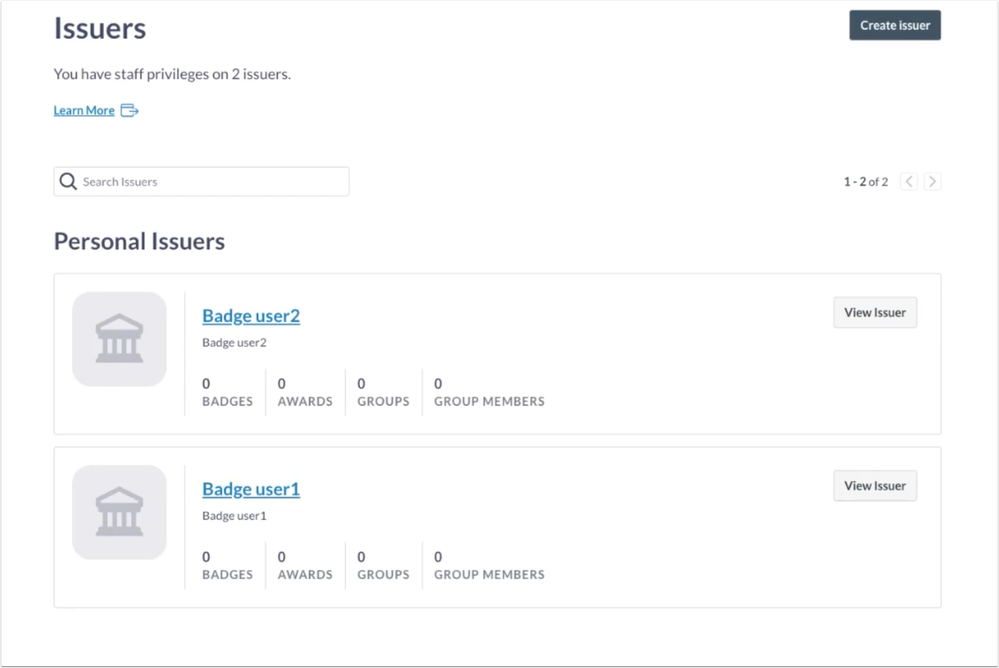Open the Create issuer button
999x668 pixels.
[894, 25]
